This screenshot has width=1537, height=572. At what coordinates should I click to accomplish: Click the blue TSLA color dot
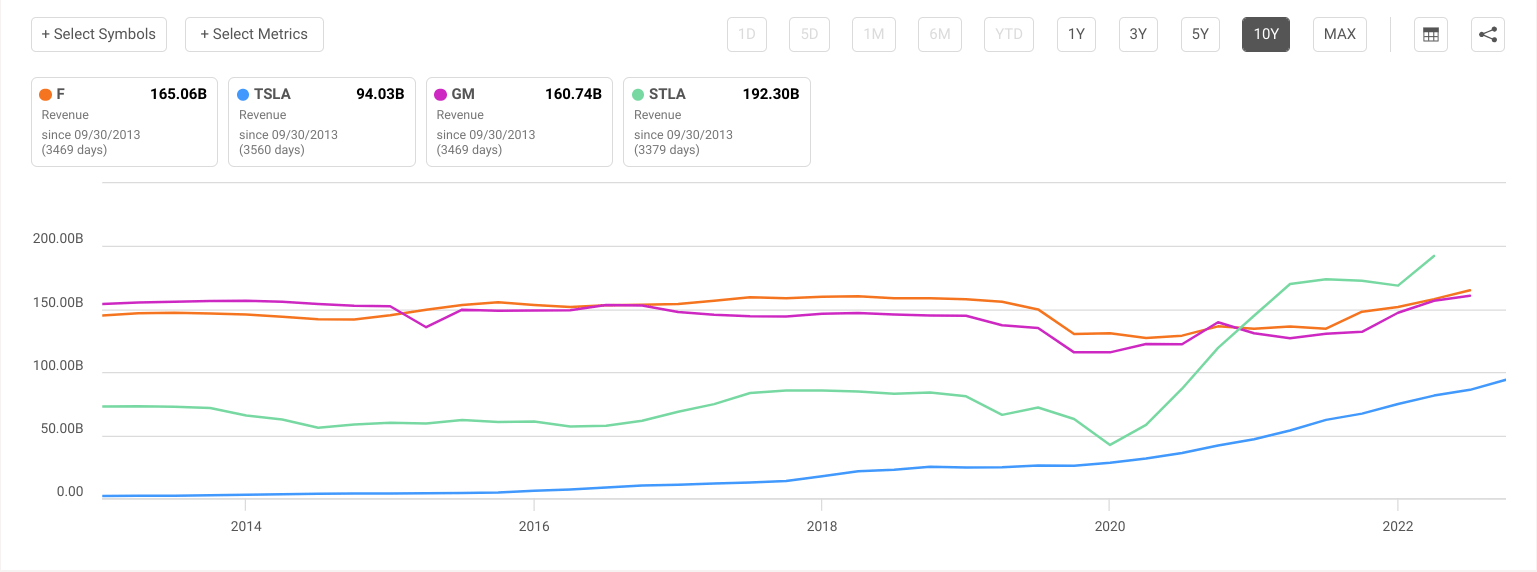click(243, 95)
